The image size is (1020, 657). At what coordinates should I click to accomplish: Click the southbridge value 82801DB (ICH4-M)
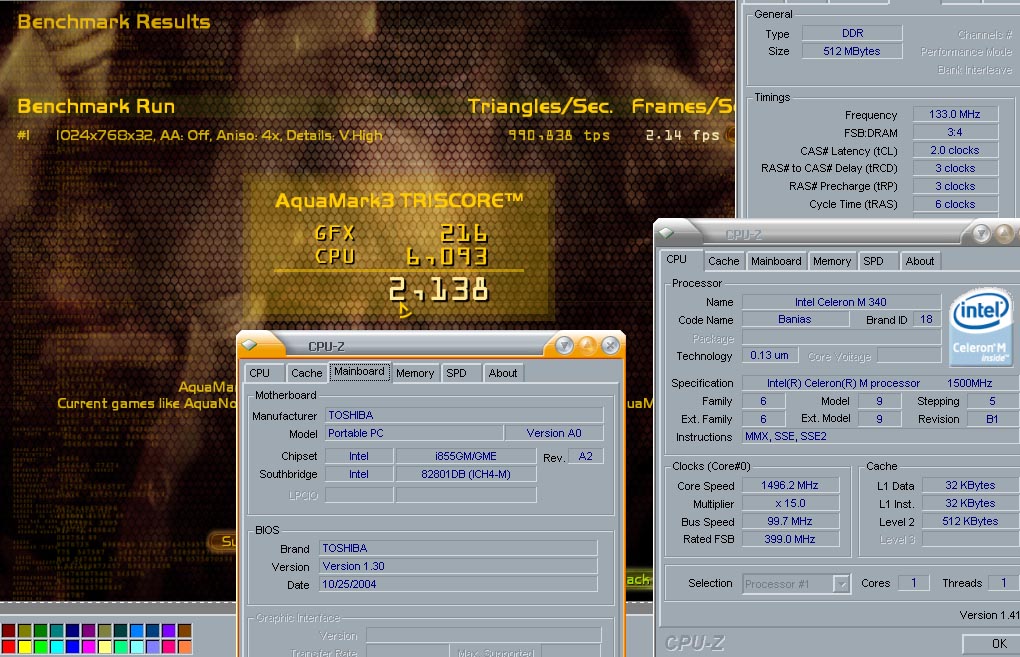466,474
